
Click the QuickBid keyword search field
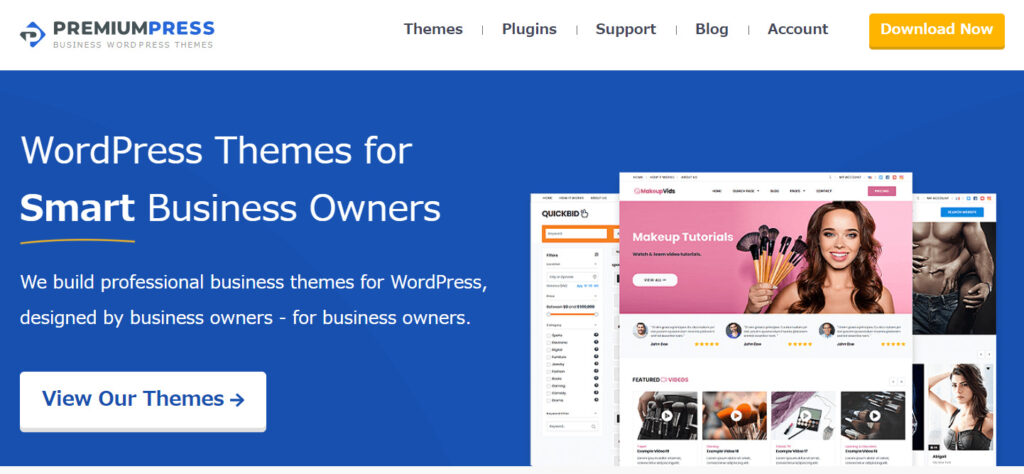click(x=577, y=233)
